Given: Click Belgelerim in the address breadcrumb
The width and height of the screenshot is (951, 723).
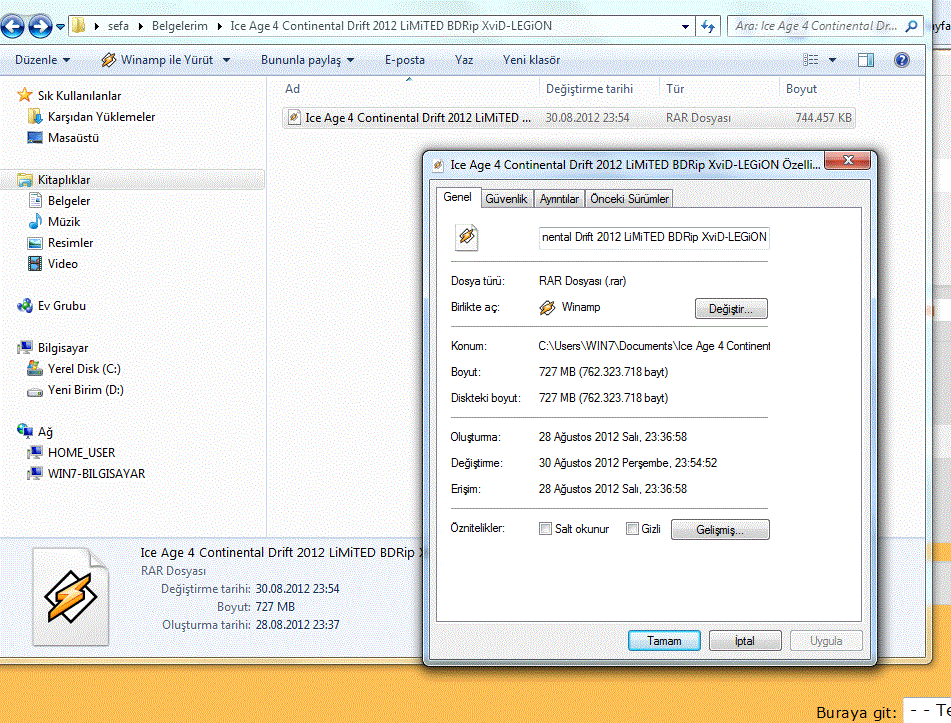Looking at the screenshot, I should pos(180,26).
